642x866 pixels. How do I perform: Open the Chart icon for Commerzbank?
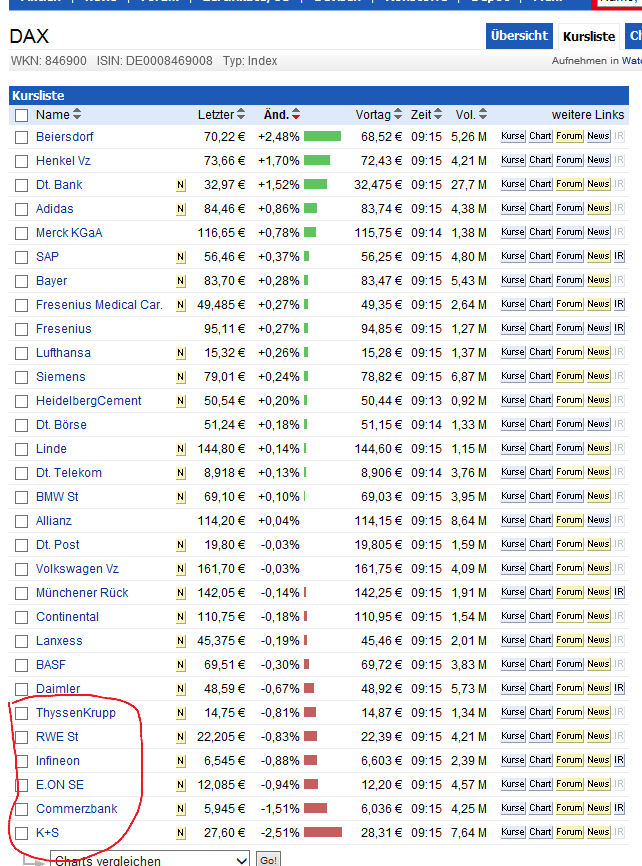pyautogui.click(x=540, y=808)
